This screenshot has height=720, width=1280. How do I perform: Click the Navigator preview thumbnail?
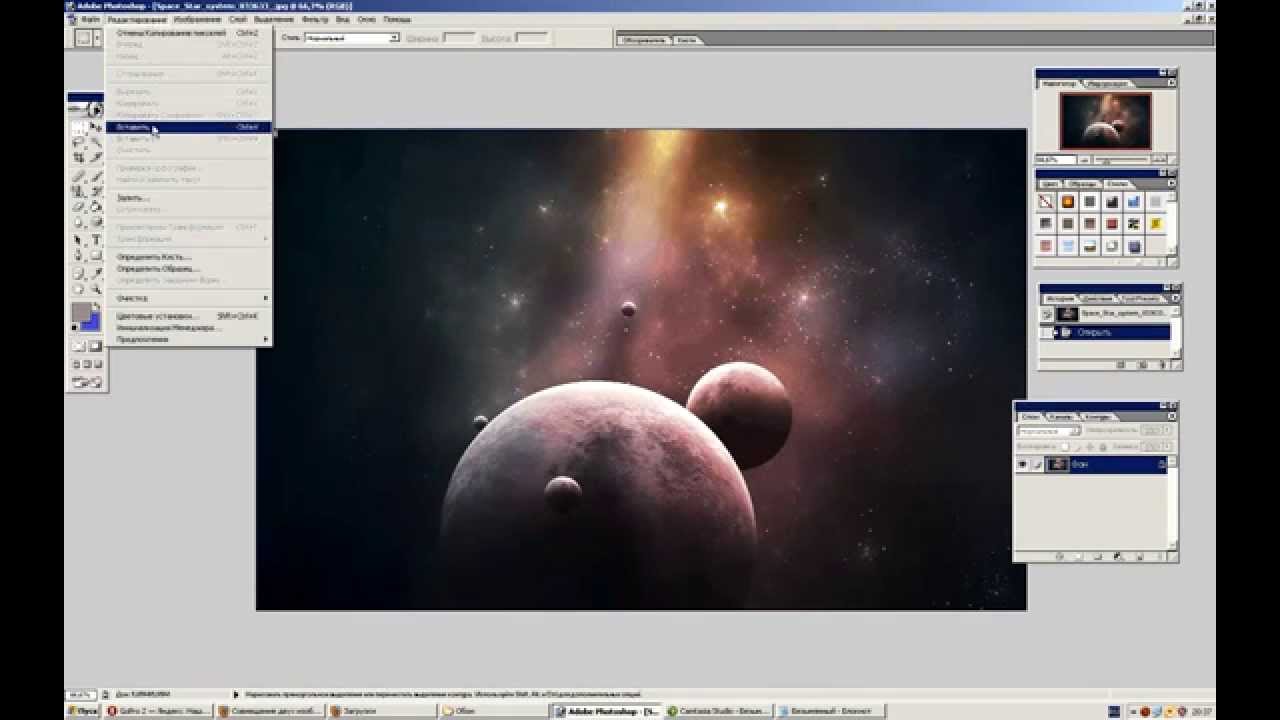1106,121
